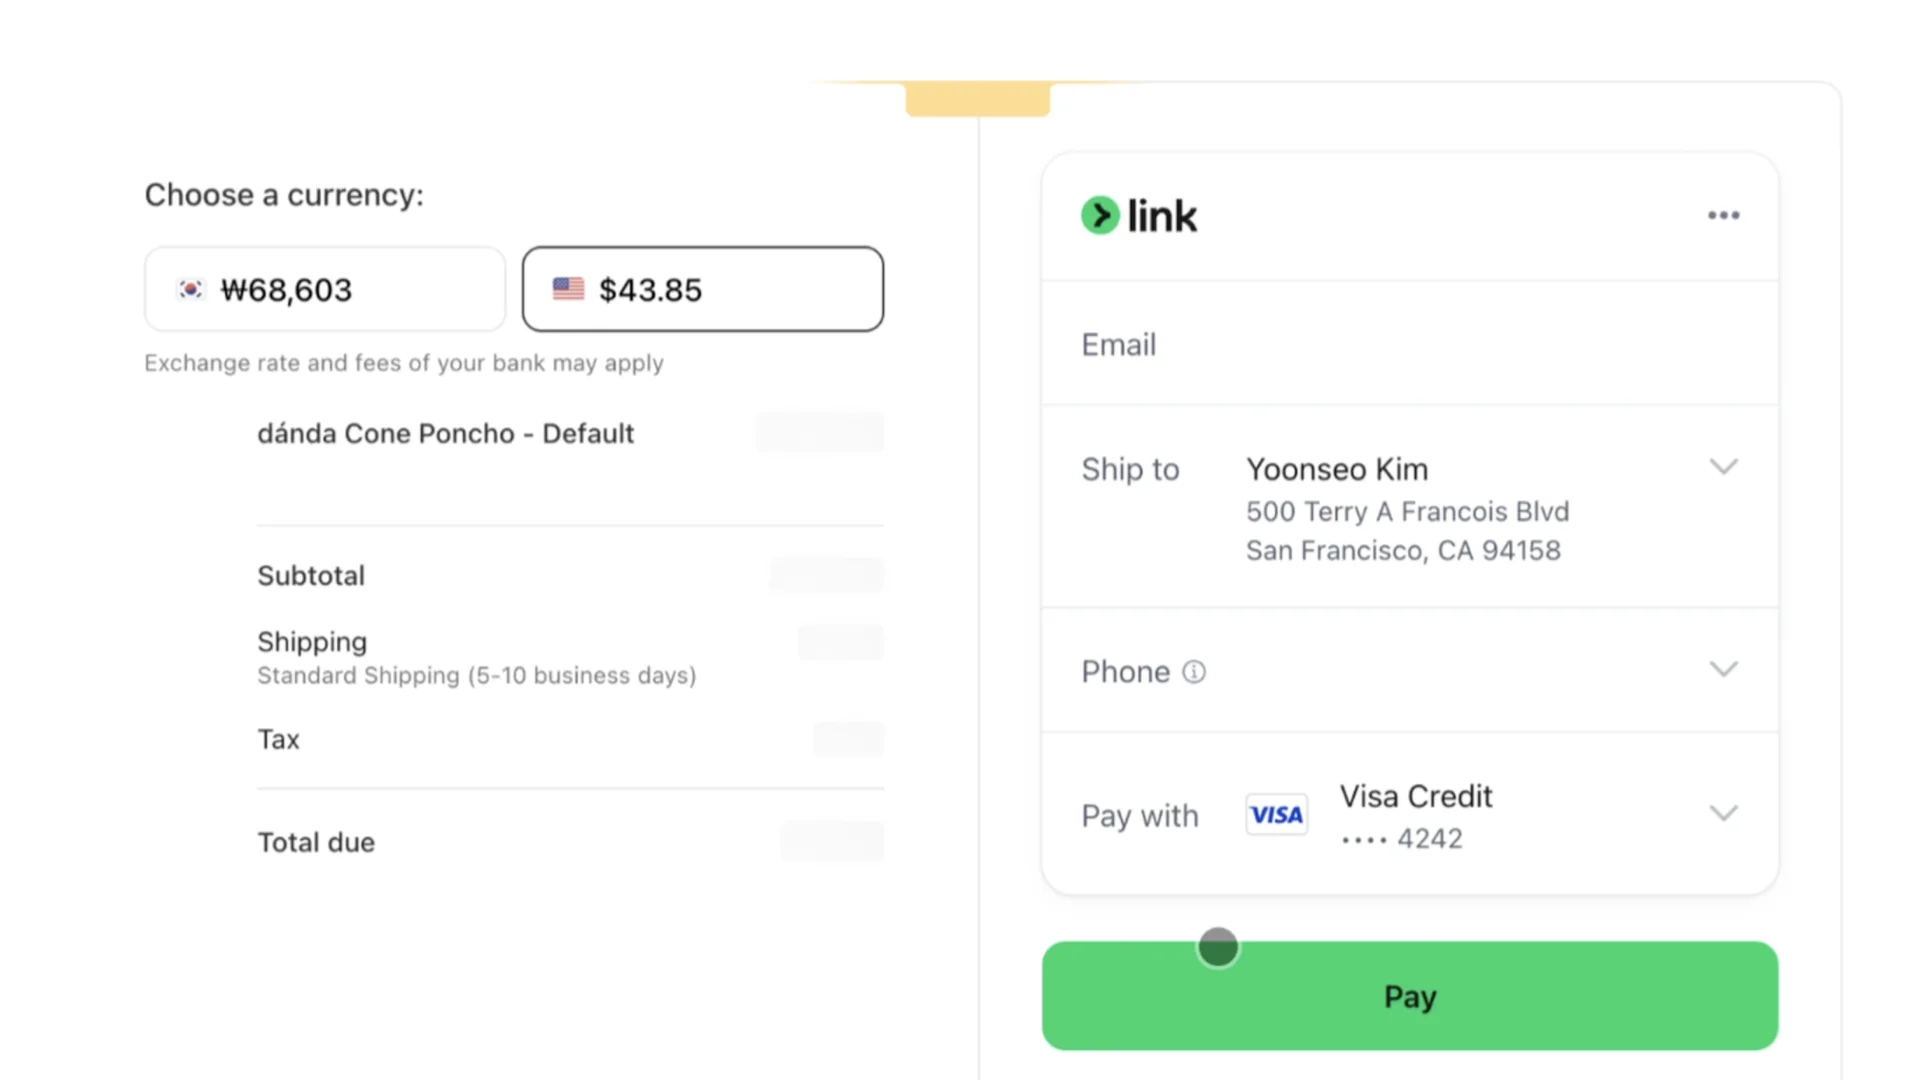
Task: Click the South Korea flag icon
Action: click(190, 290)
